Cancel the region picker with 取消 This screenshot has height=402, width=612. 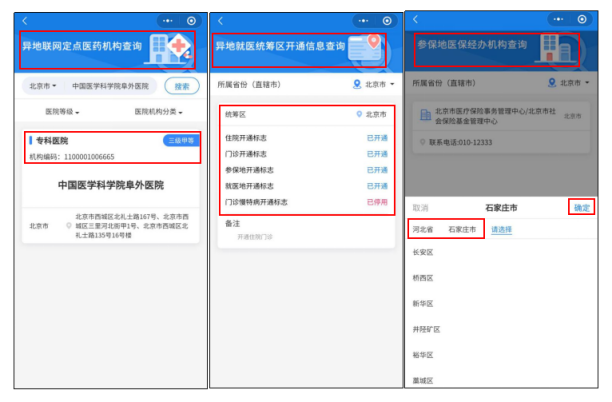click(421, 208)
